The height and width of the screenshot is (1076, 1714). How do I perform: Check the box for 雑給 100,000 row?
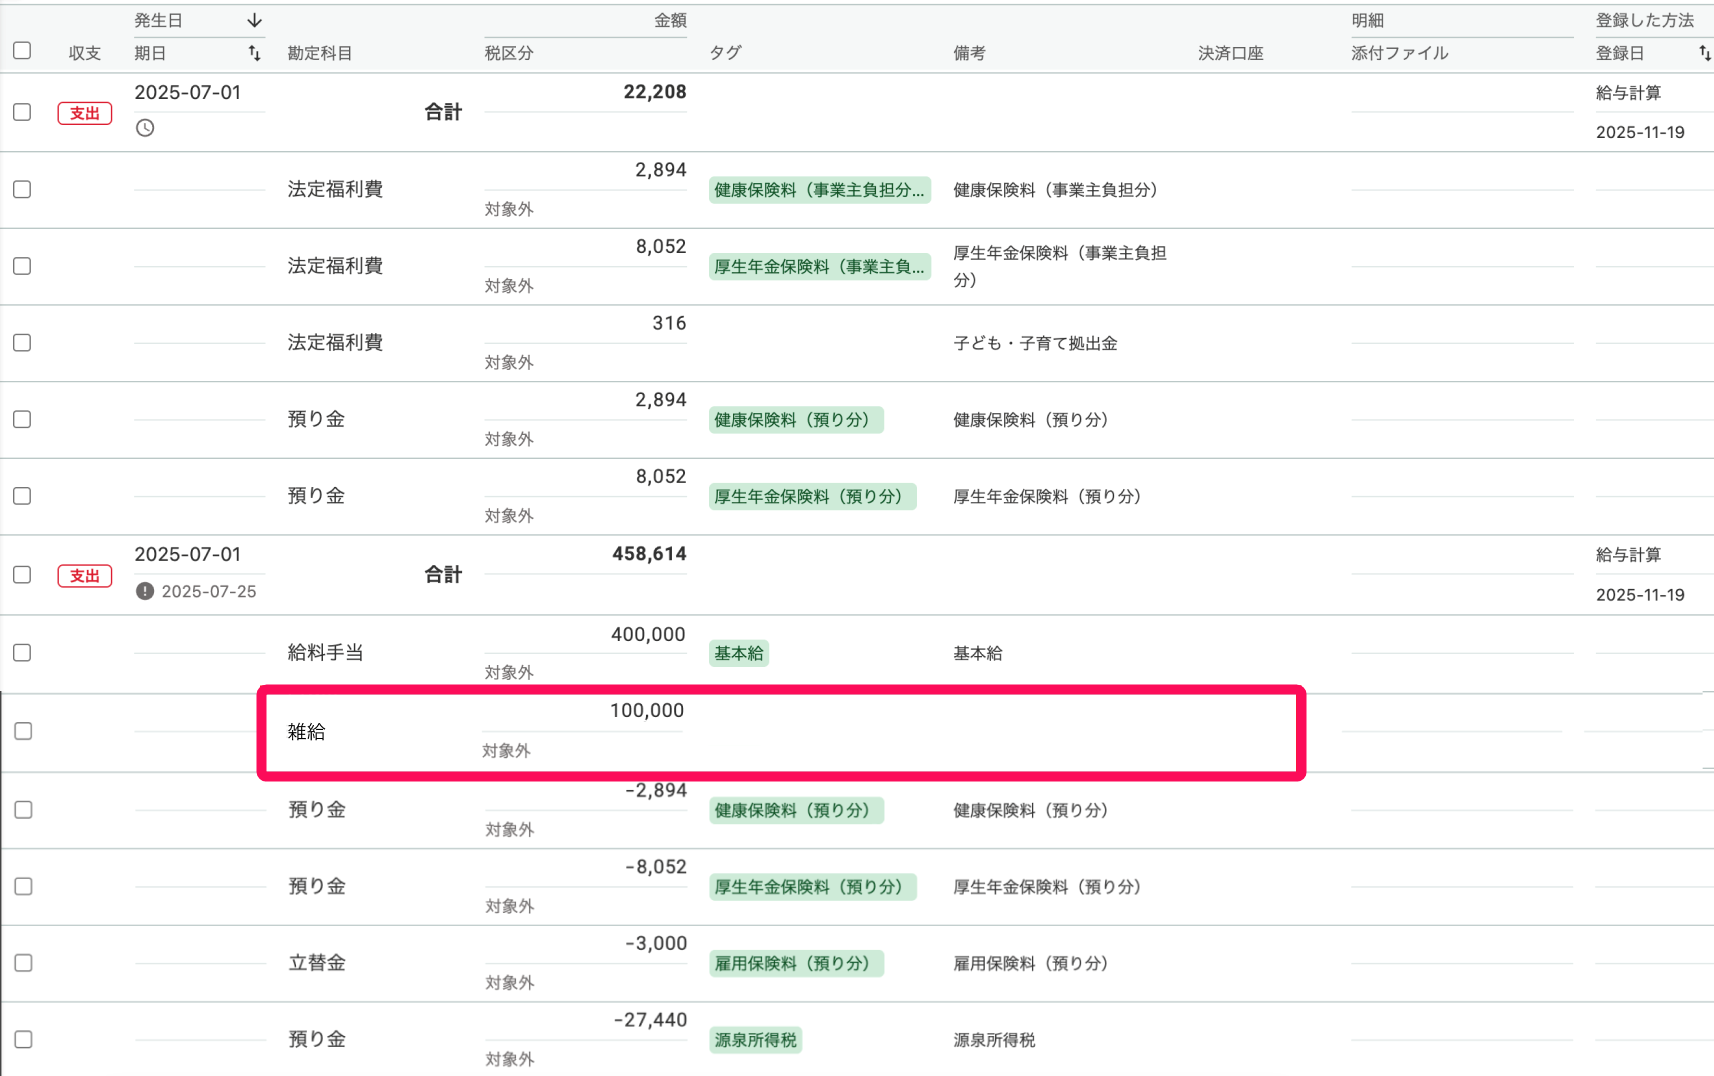24,731
